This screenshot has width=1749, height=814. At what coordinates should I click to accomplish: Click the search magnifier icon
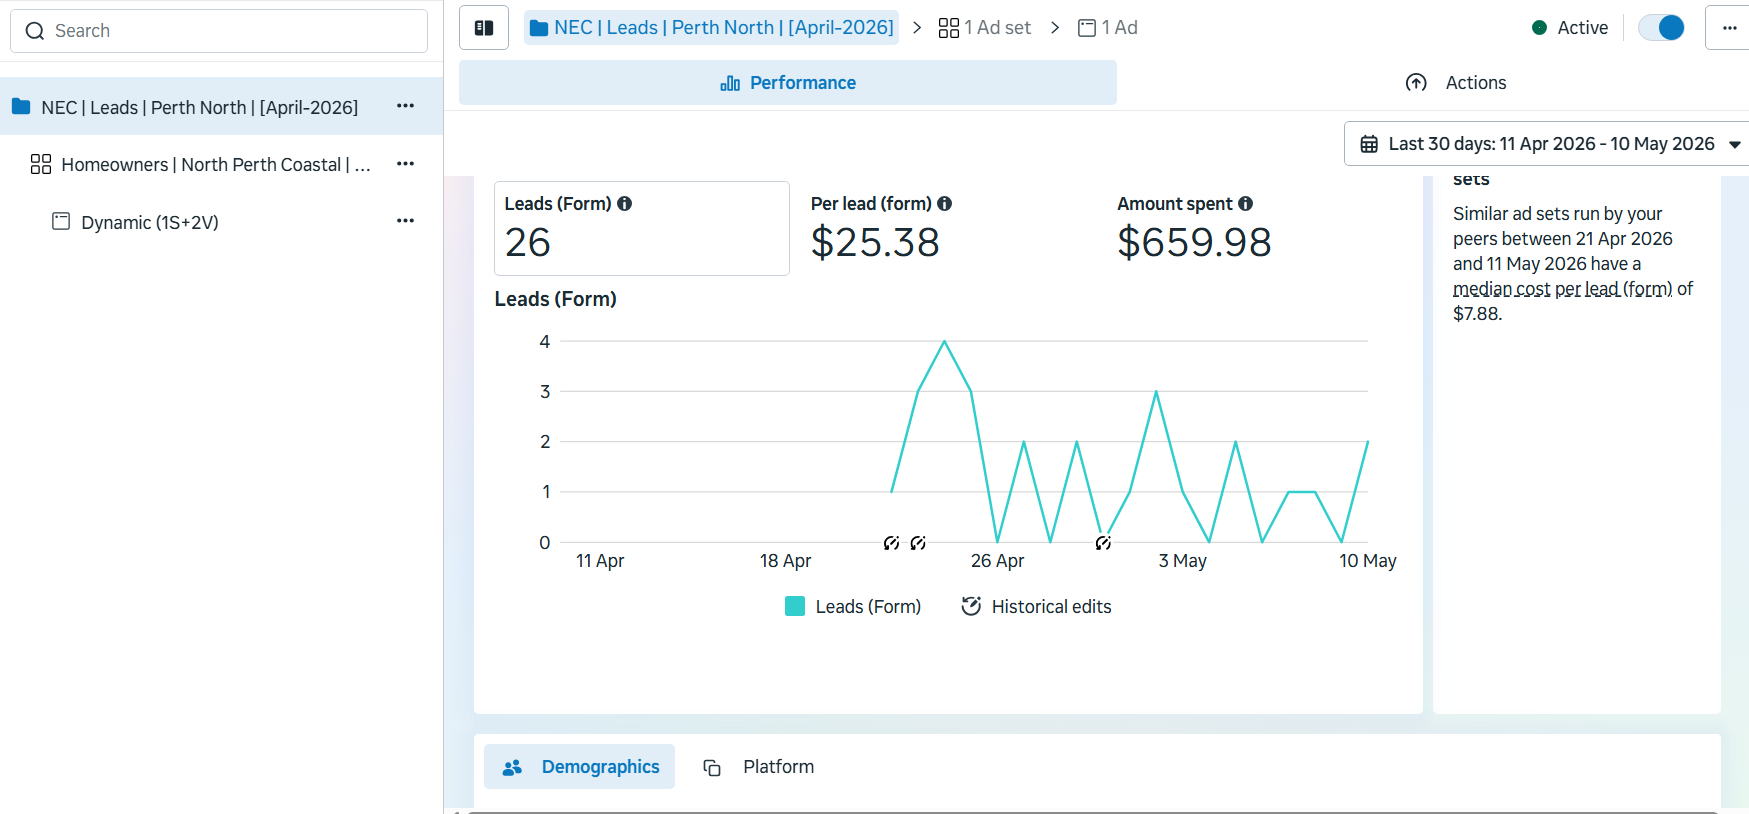tap(35, 31)
